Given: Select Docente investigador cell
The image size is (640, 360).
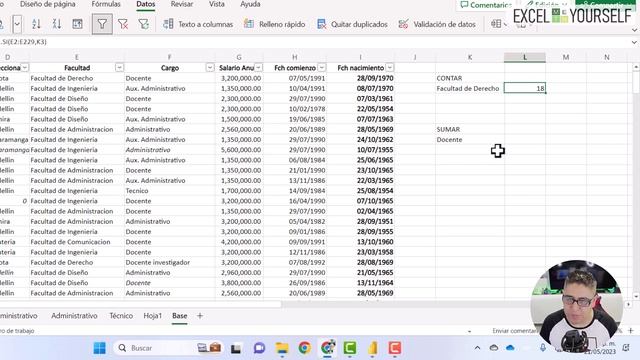Looking at the screenshot, I should pos(170,262).
